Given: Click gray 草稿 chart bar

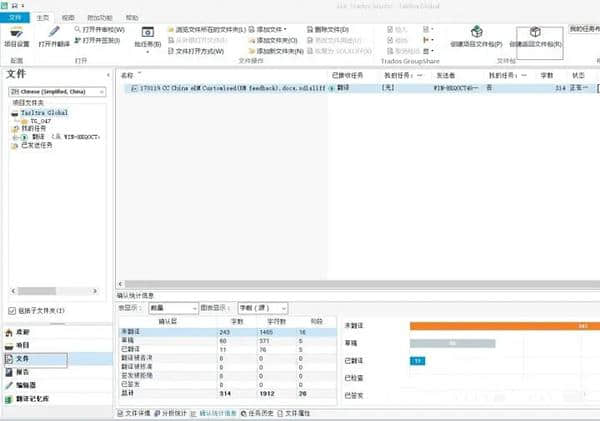Looking at the screenshot, I should tap(452, 343).
